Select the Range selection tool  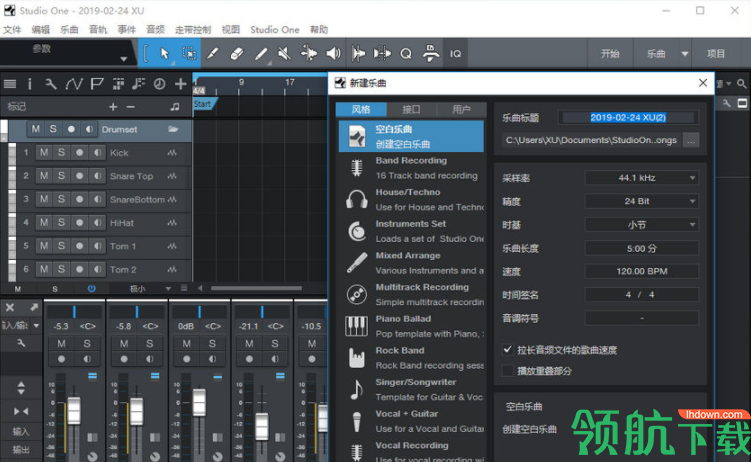[x=189, y=54]
